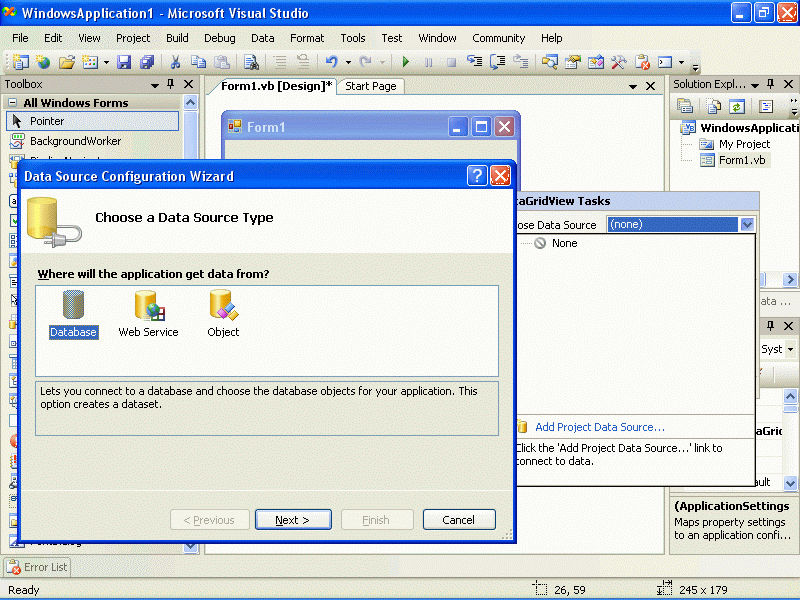Image resolution: width=800 pixels, height=600 pixels.
Task: Click Show All Files in Solution Explorer
Action: 713,106
